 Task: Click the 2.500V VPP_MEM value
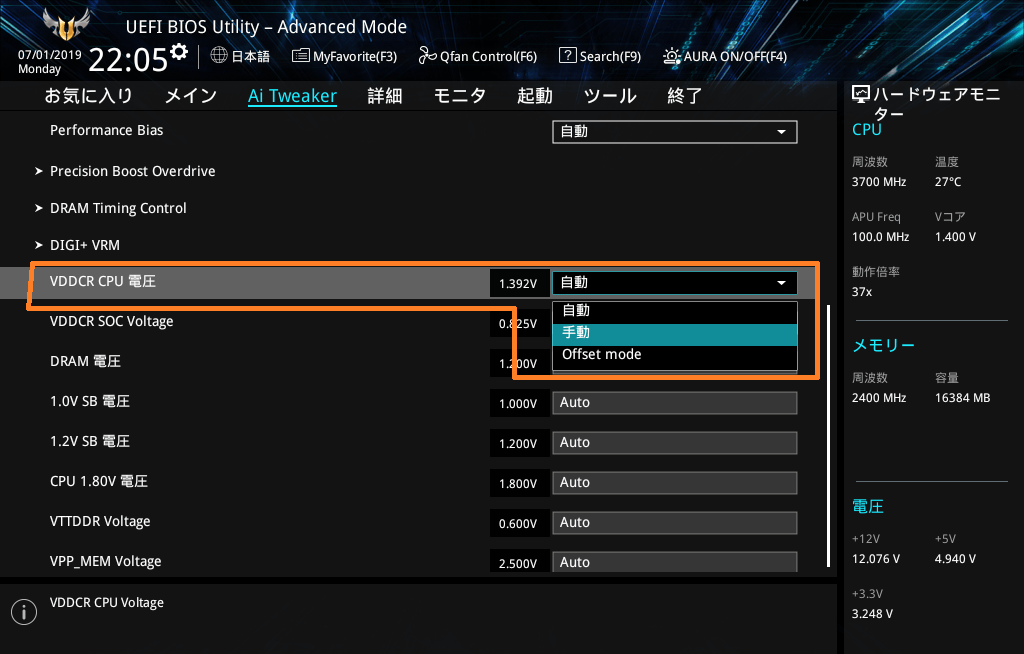(518, 563)
